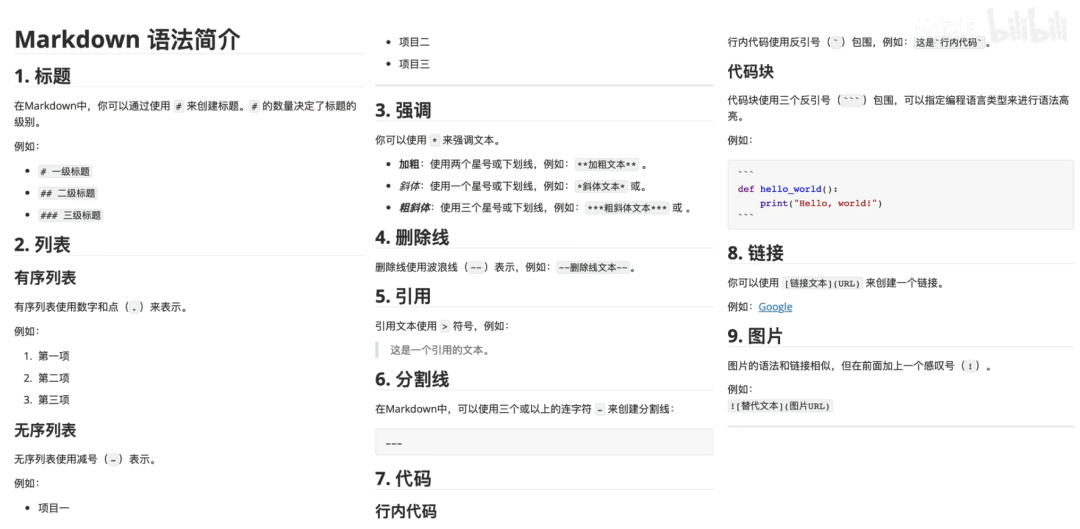Select the code snippet '# 一级标题'
The image size is (1080, 529).
pyautogui.click(x=65, y=172)
